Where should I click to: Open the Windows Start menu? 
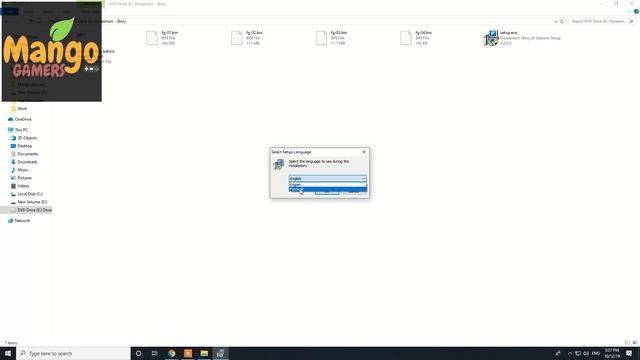(x=8, y=353)
